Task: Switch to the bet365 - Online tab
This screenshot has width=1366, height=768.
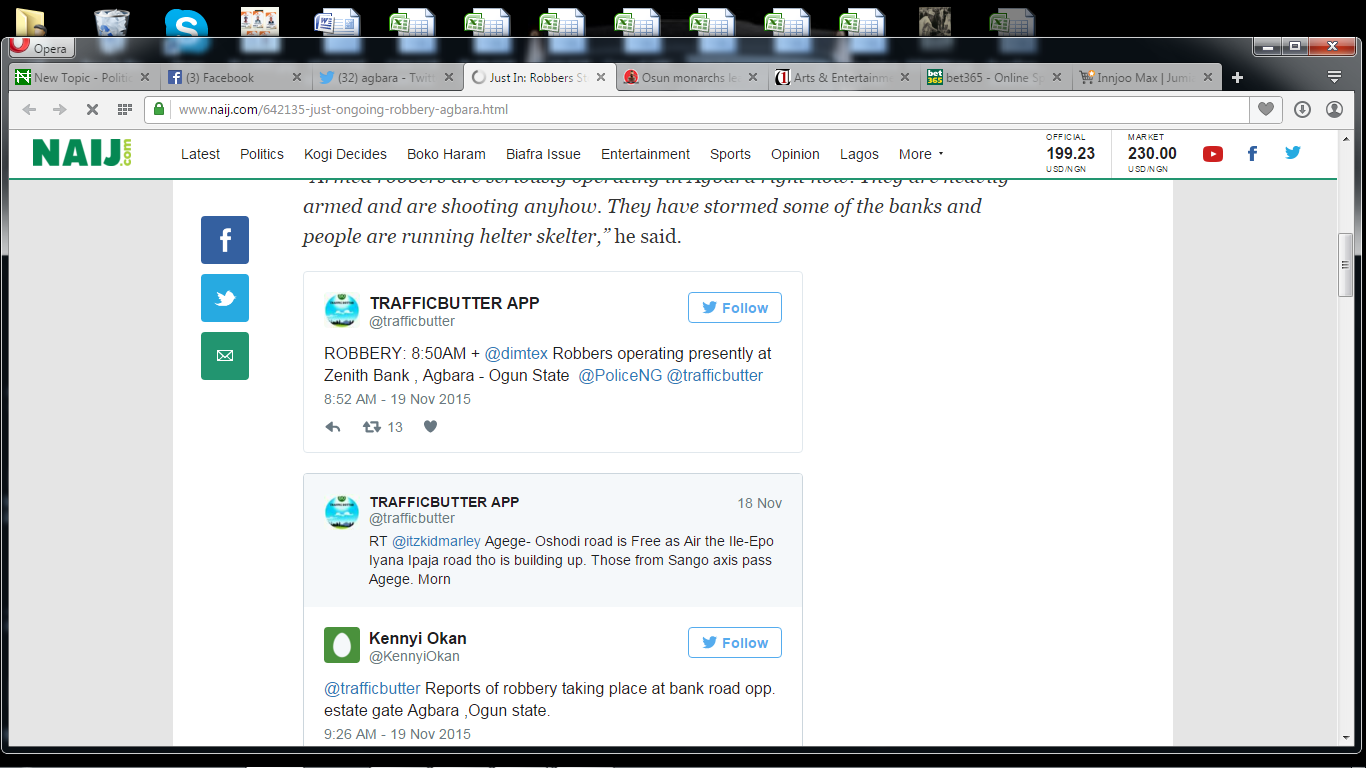Action: click(x=994, y=78)
